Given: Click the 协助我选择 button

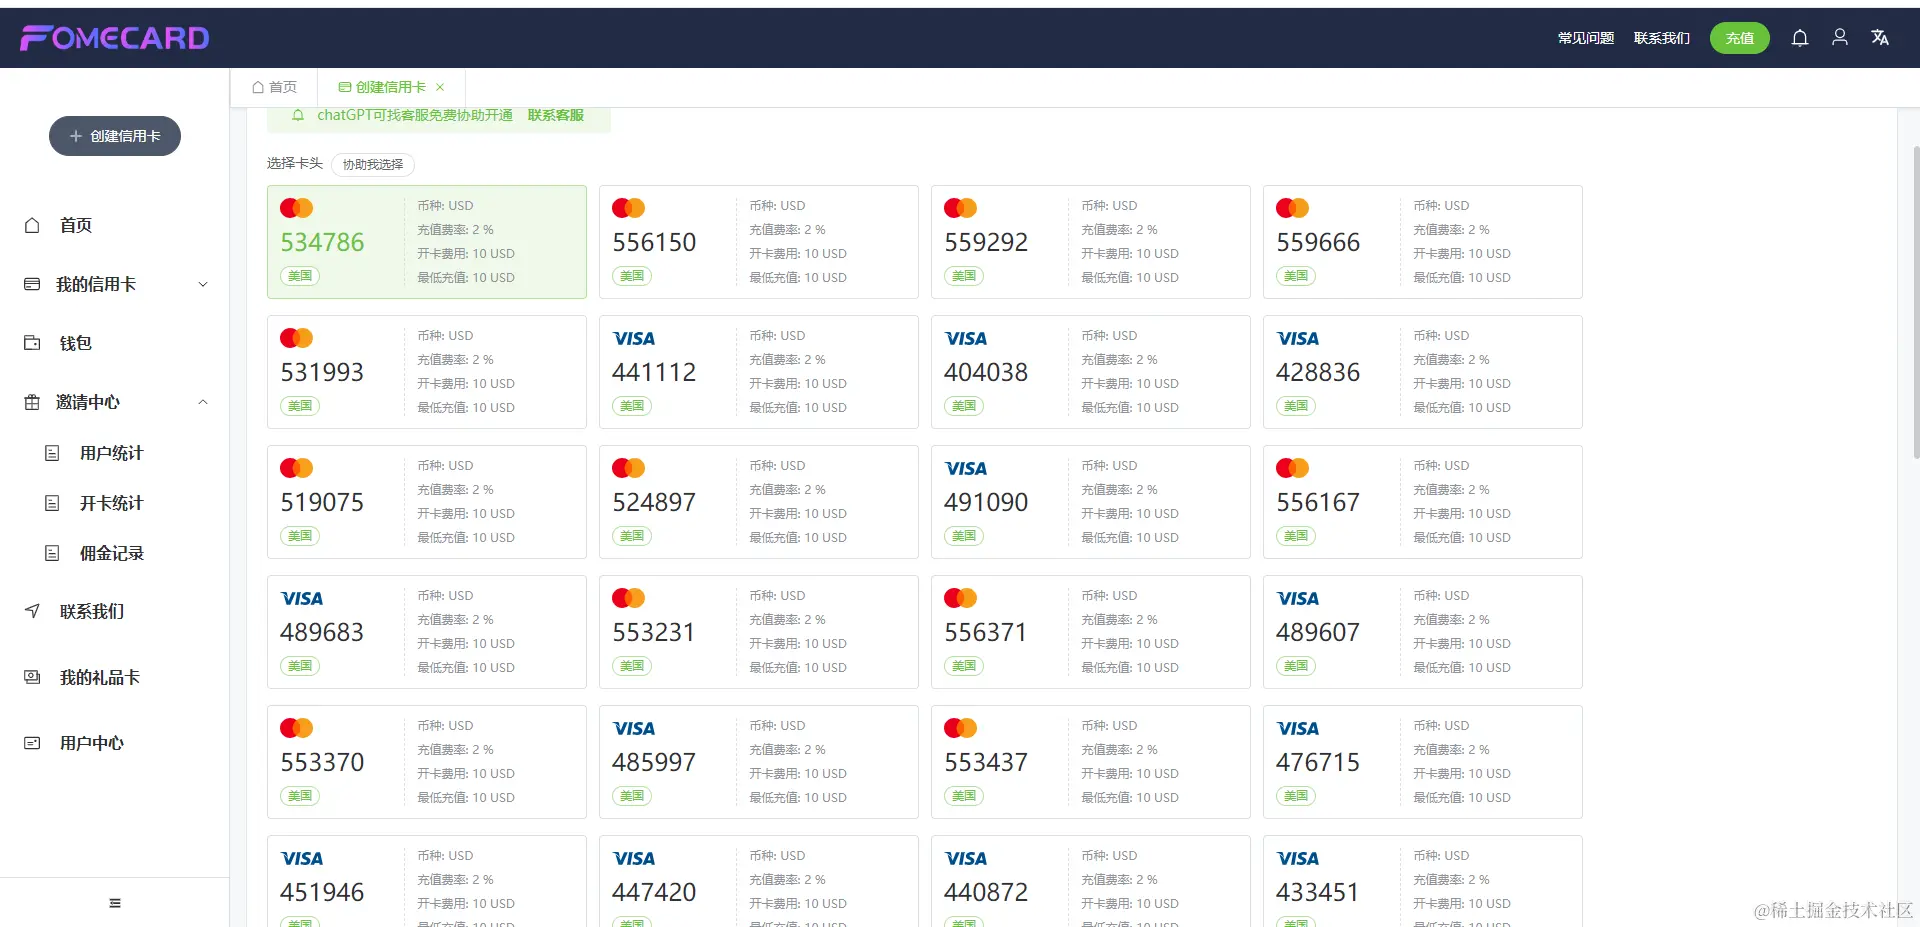Looking at the screenshot, I should point(373,165).
